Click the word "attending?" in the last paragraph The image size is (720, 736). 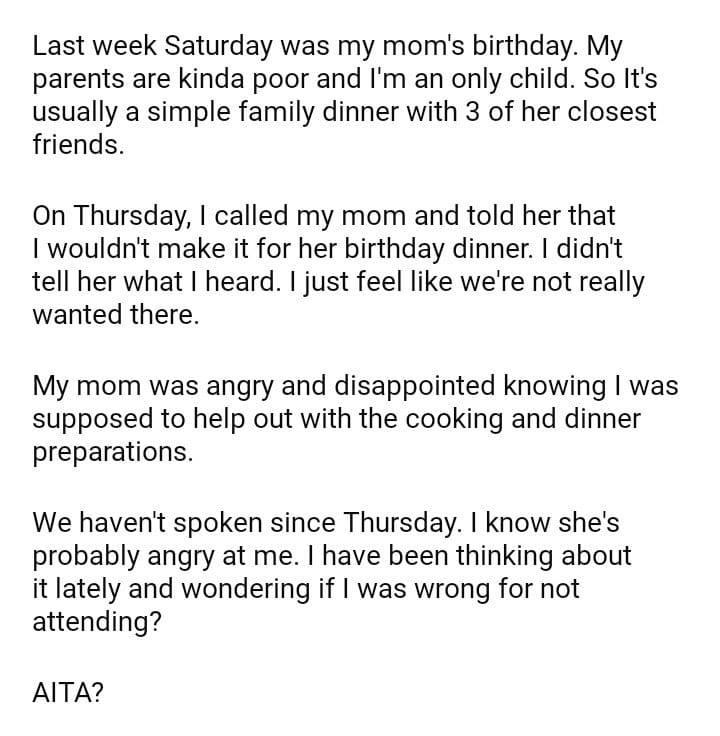point(98,622)
